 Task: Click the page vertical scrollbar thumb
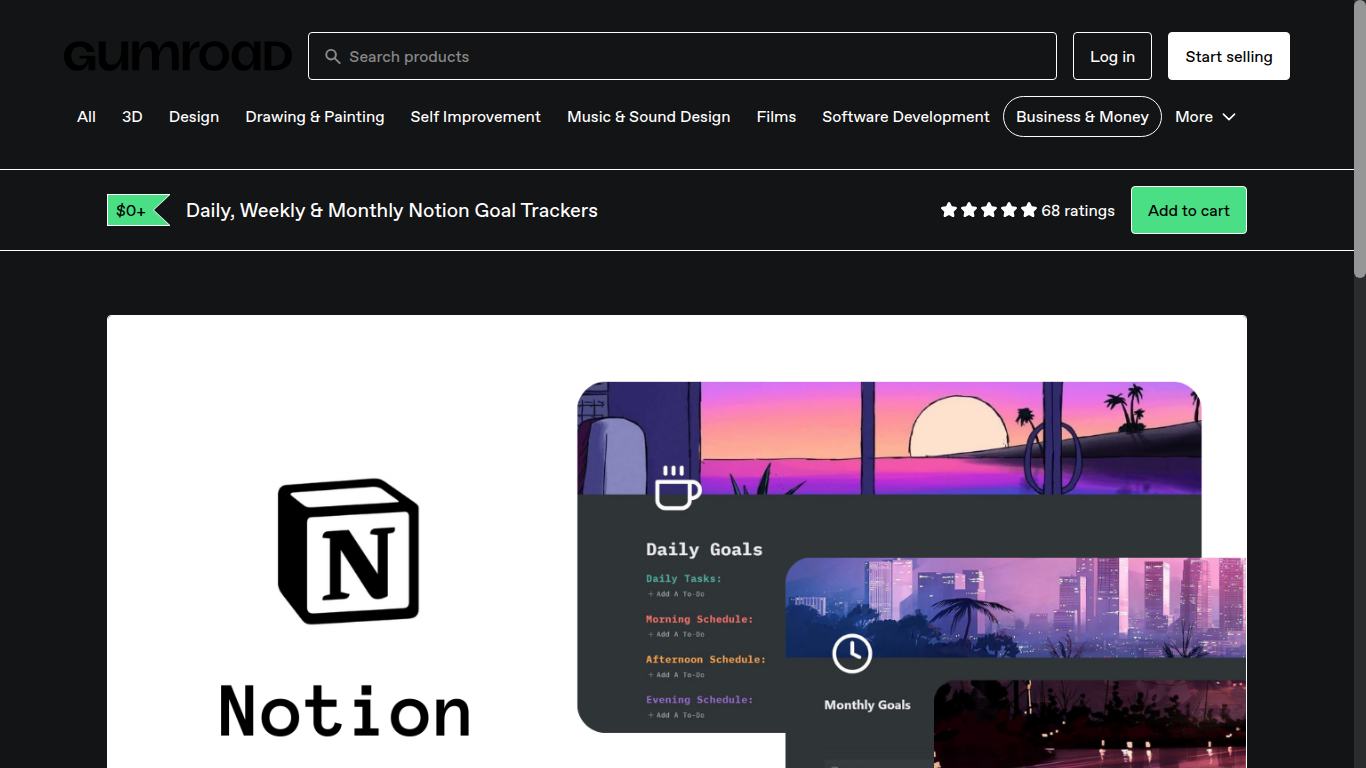pyautogui.click(x=1359, y=139)
